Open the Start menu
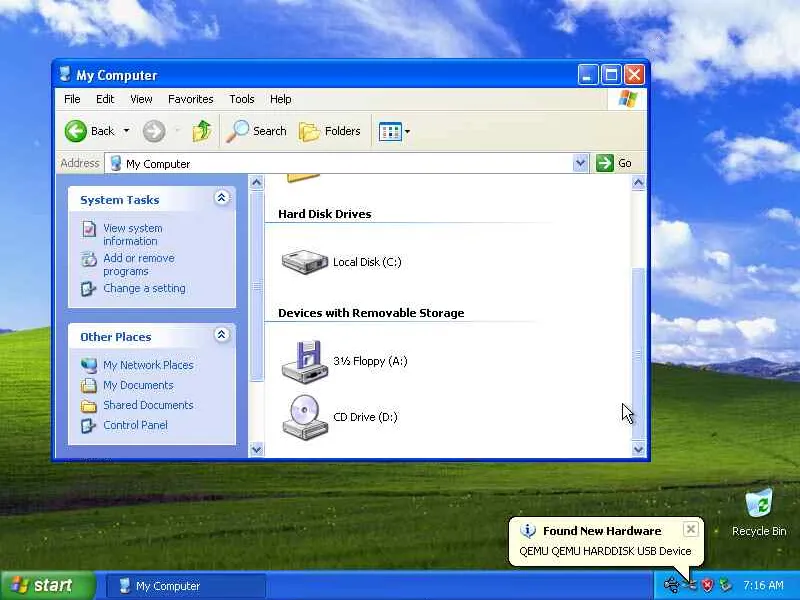This screenshot has height=600, width=800. click(47, 585)
